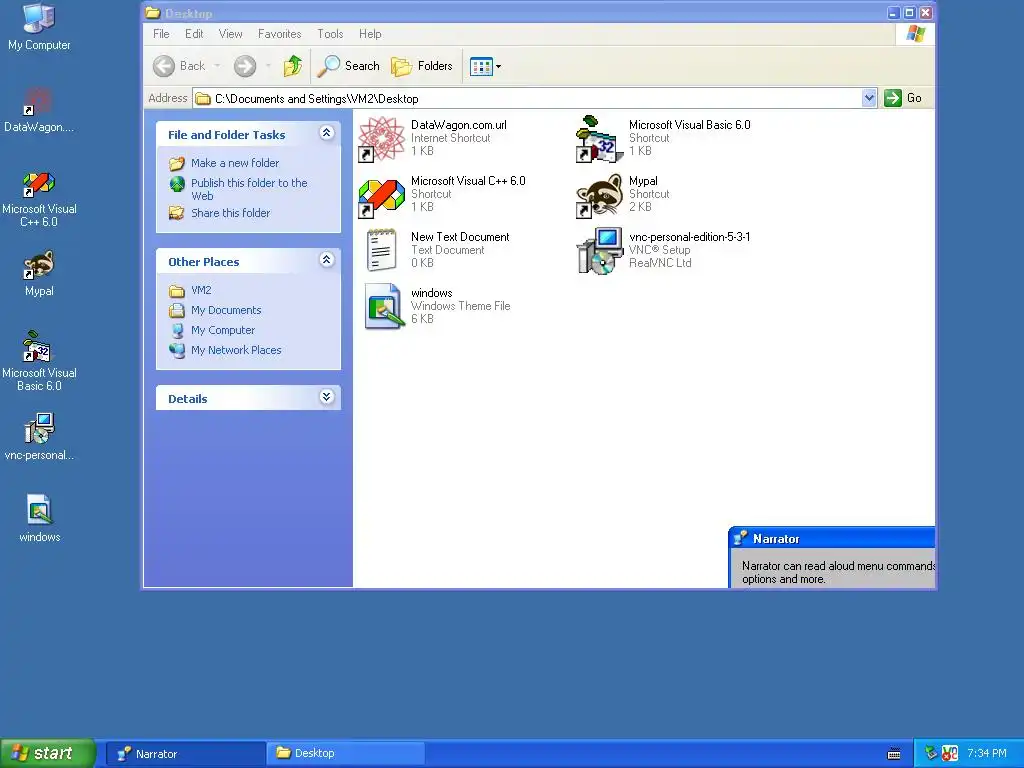The height and width of the screenshot is (768, 1024).
Task: Expand the Address bar dropdown
Action: 869,98
